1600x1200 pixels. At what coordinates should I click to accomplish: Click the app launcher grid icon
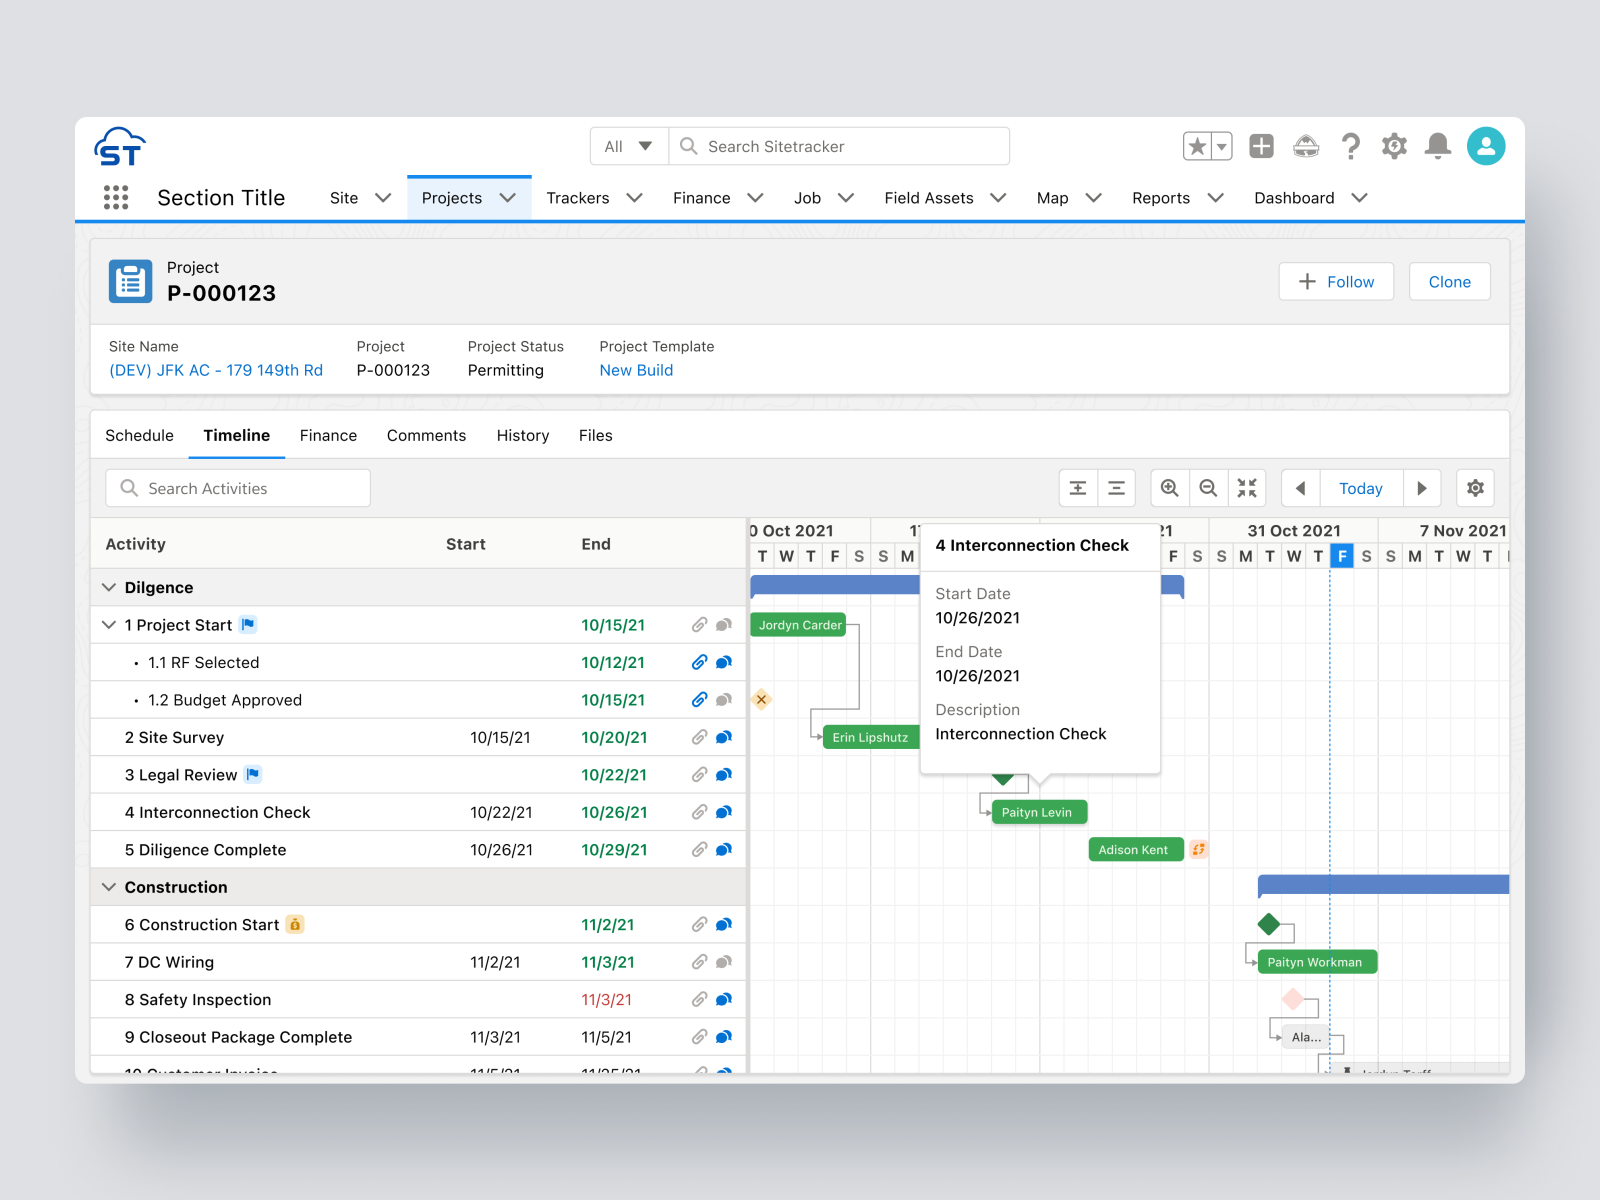pos(117,197)
